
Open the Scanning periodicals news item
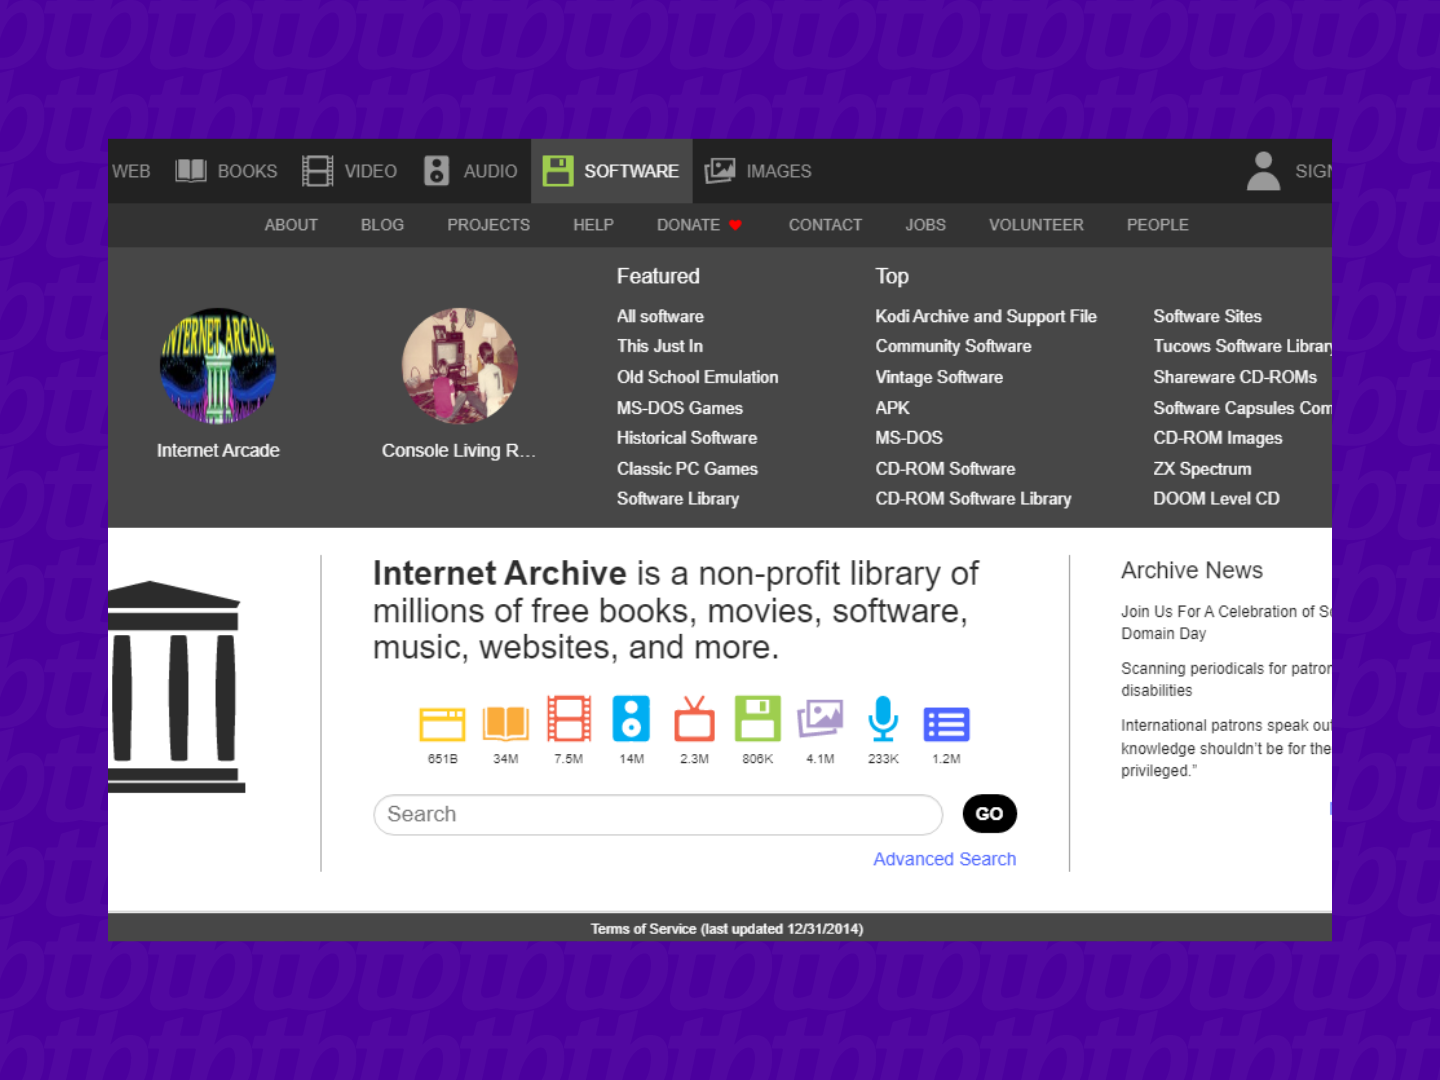click(x=1226, y=679)
